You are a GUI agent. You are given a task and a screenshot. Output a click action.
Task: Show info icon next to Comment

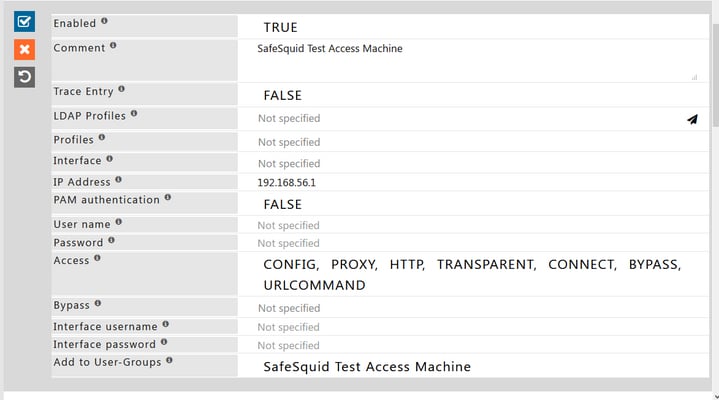tap(113, 45)
